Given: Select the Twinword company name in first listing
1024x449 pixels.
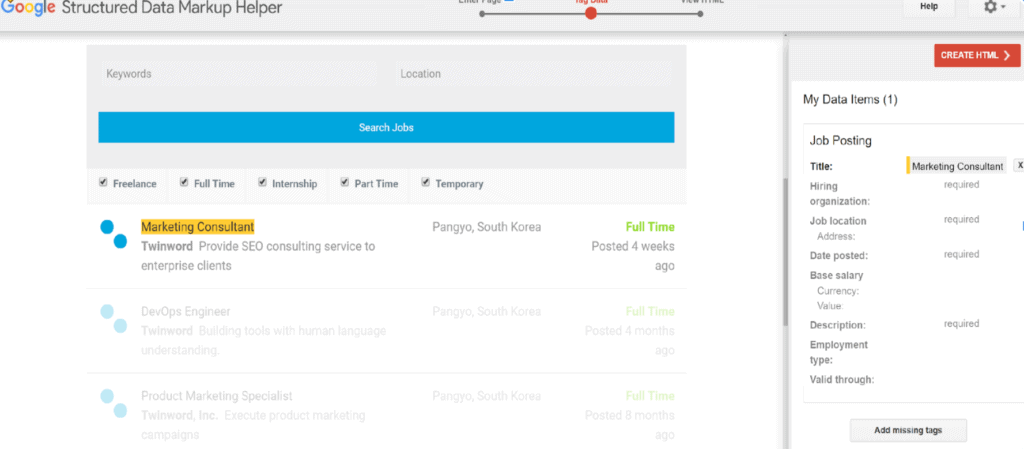Looking at the screenshot, I should (167, 247).
